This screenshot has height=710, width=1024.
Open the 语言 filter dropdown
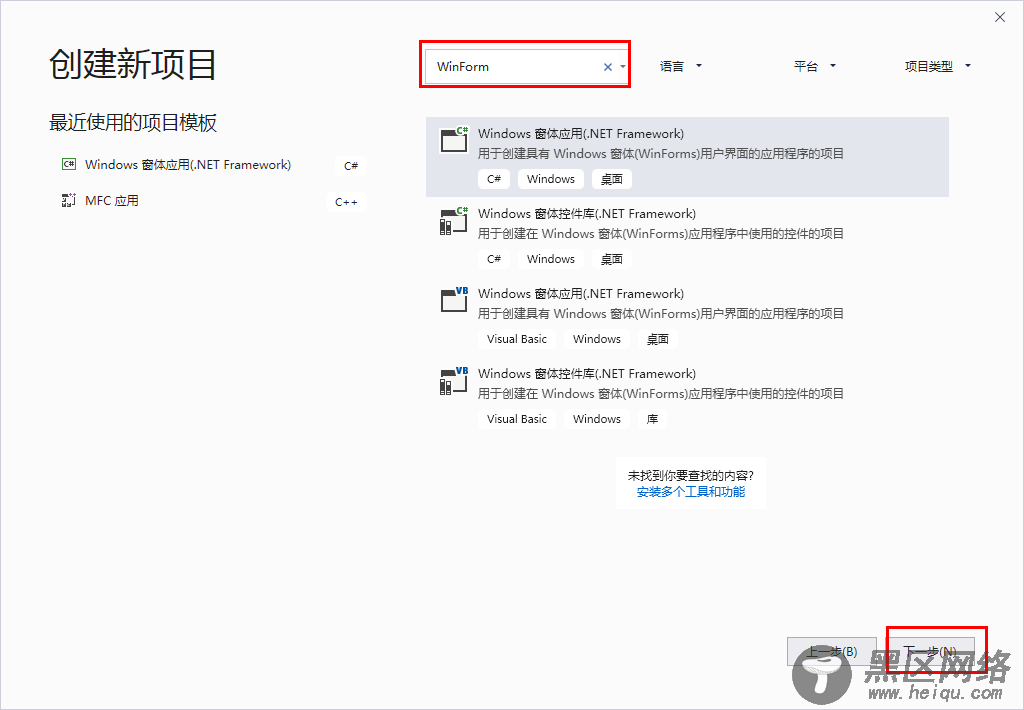tap(680, 66)
